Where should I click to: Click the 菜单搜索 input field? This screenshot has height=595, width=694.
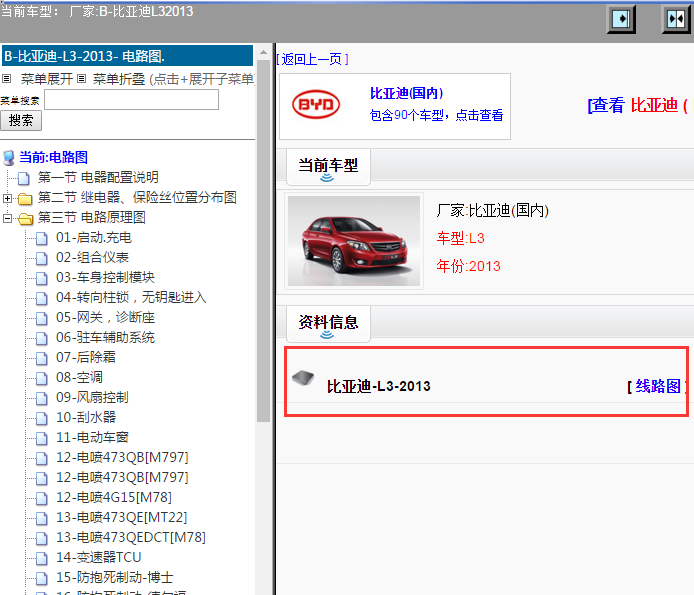(x=131, y=100)
